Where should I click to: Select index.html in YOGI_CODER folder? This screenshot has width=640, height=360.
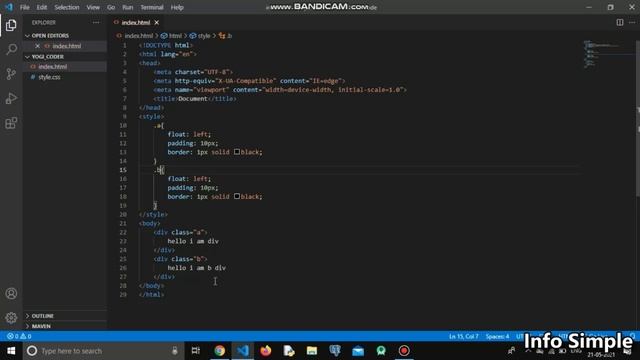pos(53,67)
